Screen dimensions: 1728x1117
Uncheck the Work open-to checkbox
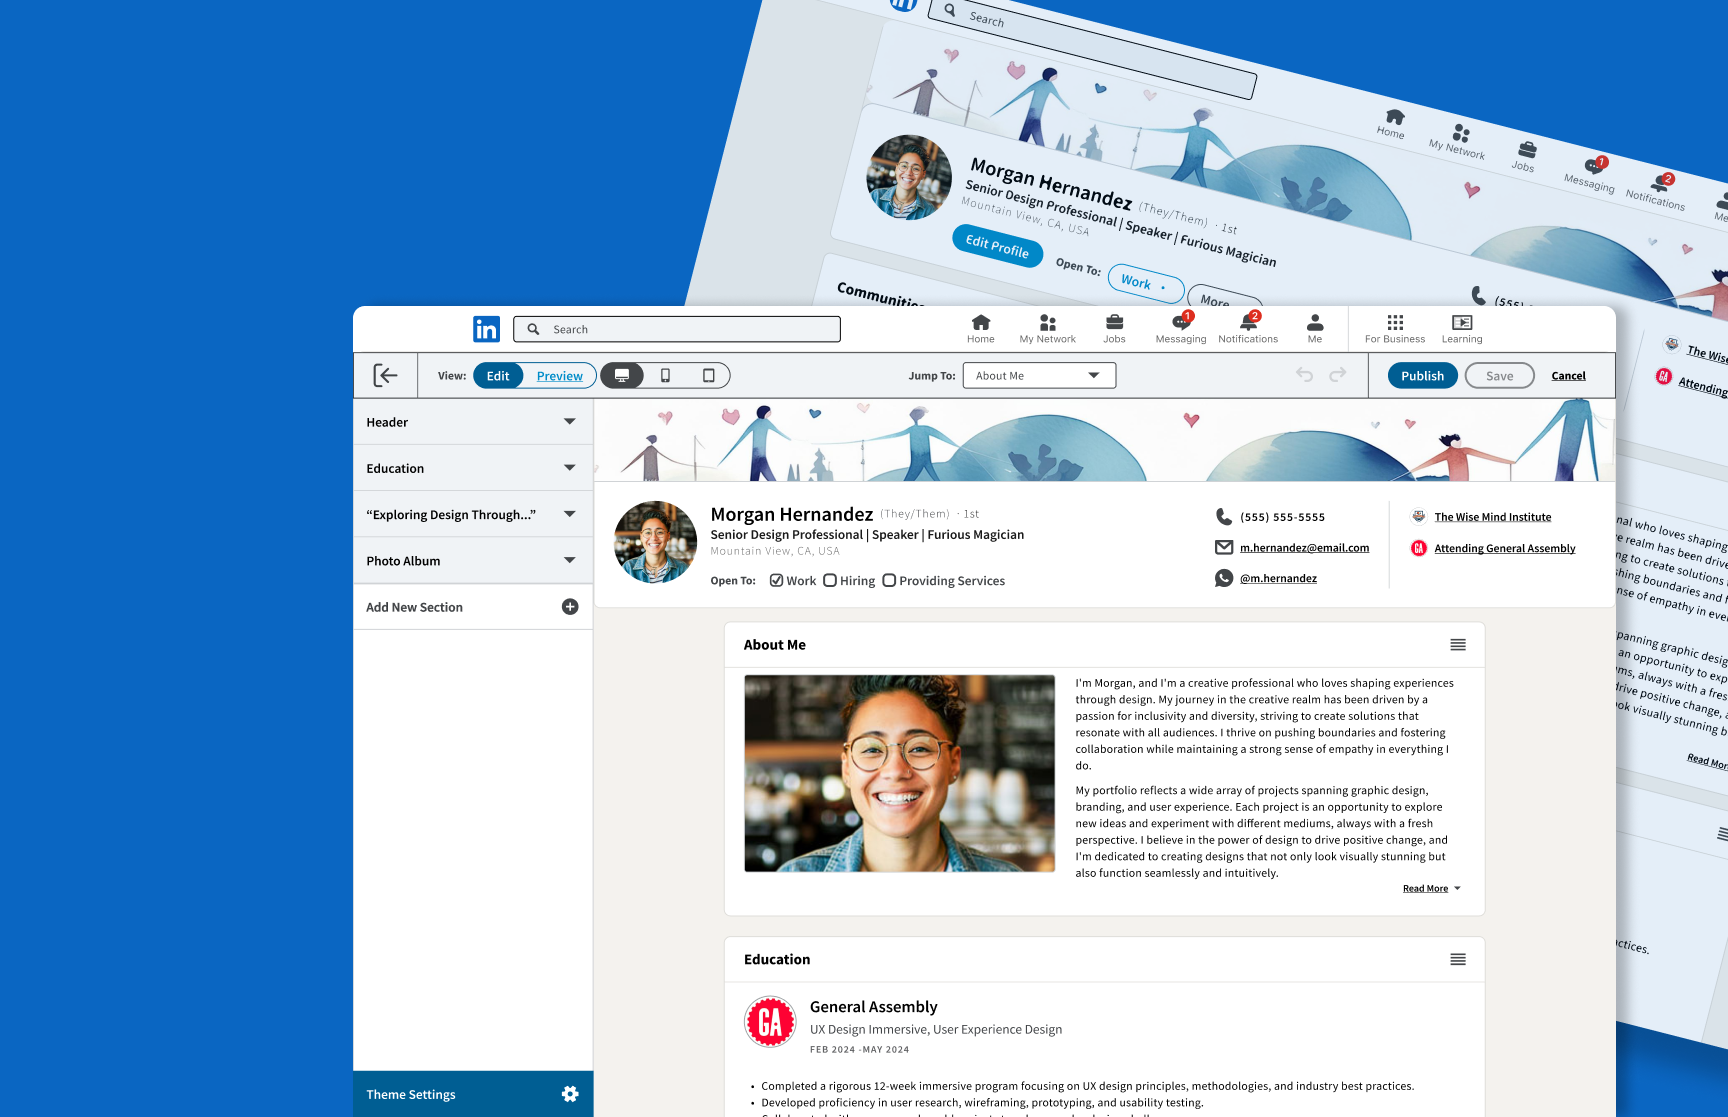[x=776, y=580]
